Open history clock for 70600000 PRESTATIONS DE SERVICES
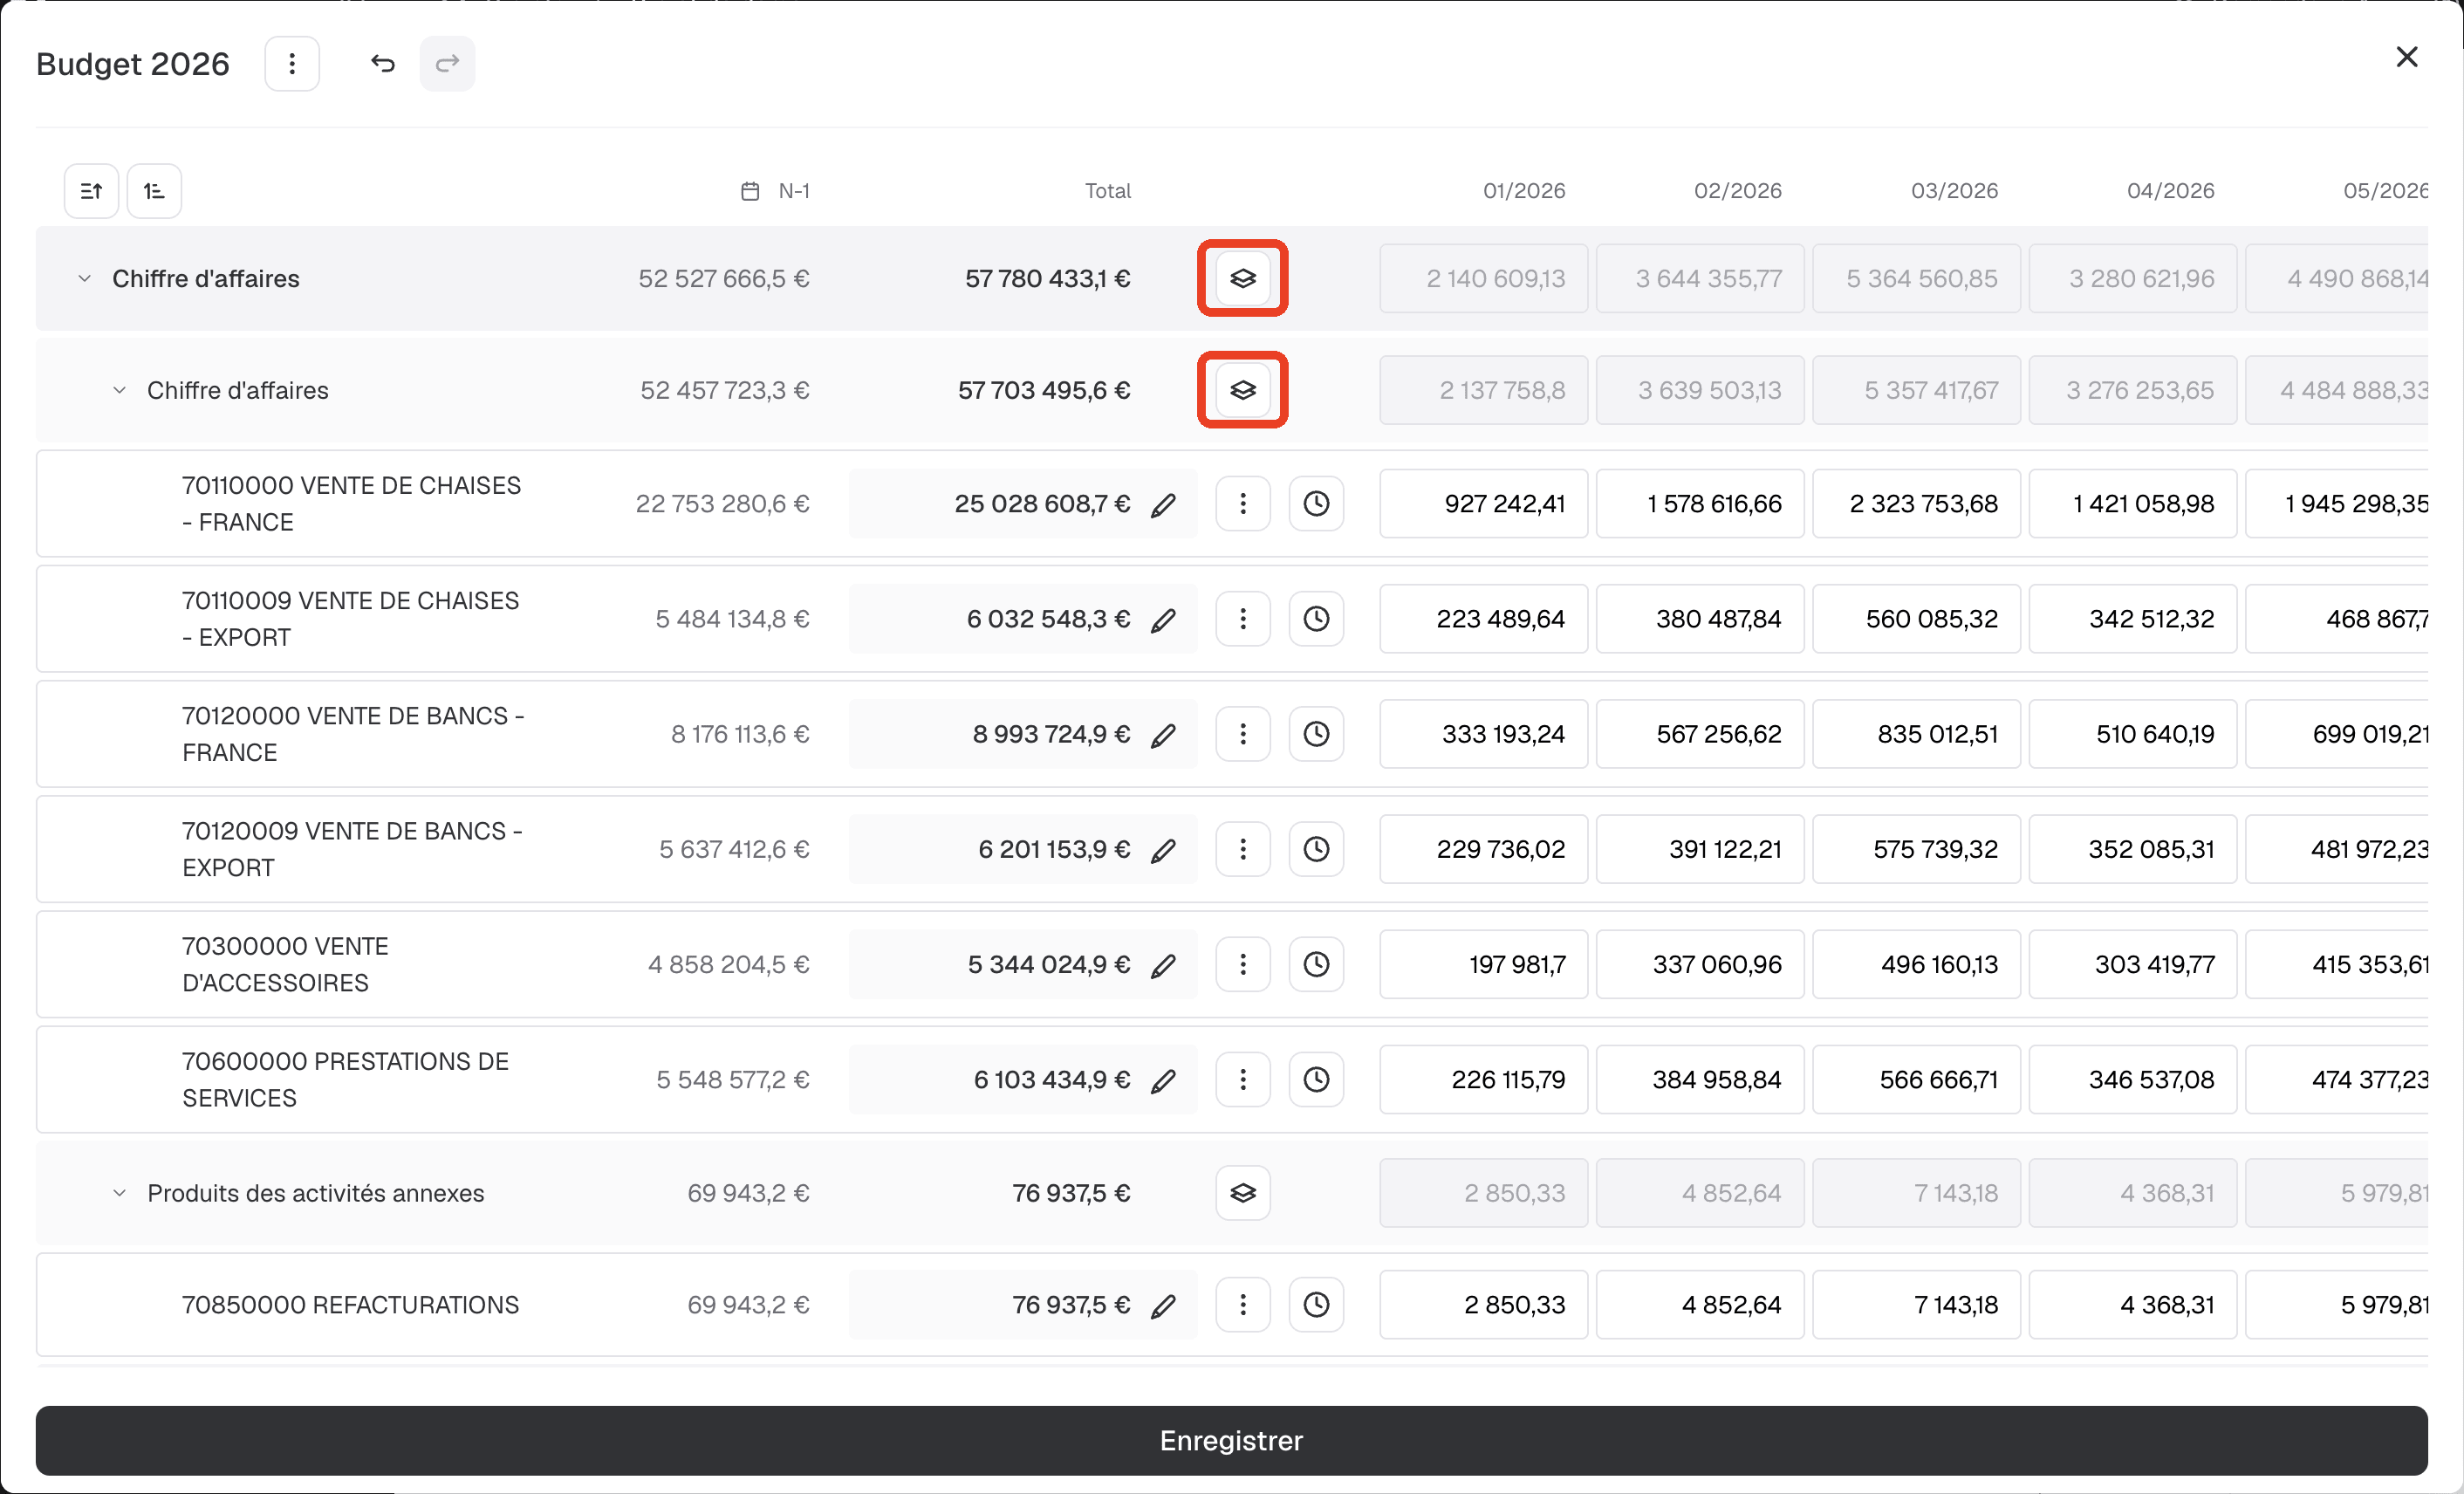Image resolution: width=2464 pixels, height=1494 pixels. tap(1316, 1080)
